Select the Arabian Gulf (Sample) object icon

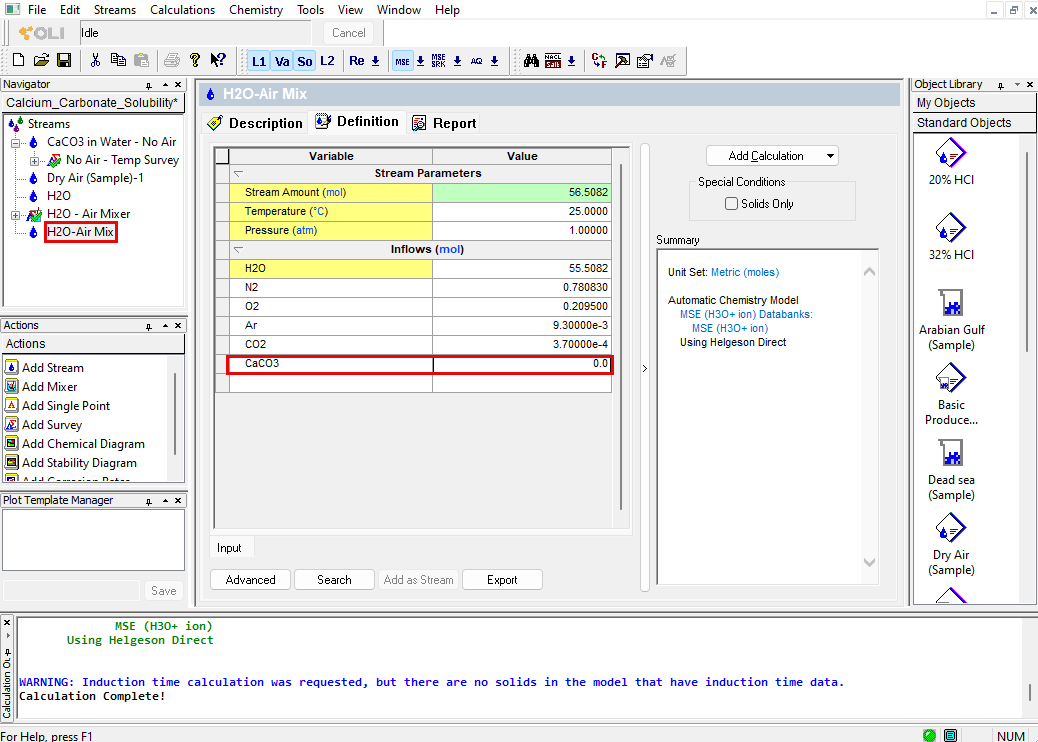[951, 303]
